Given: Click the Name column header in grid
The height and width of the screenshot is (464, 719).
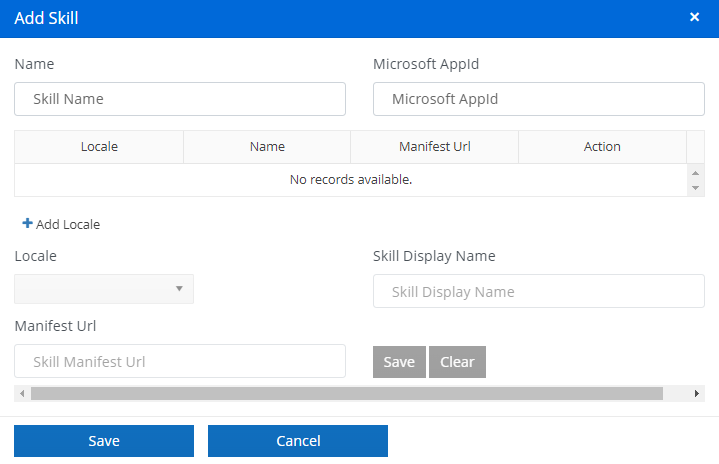Looking at the screenshot, I should point(267,146).
